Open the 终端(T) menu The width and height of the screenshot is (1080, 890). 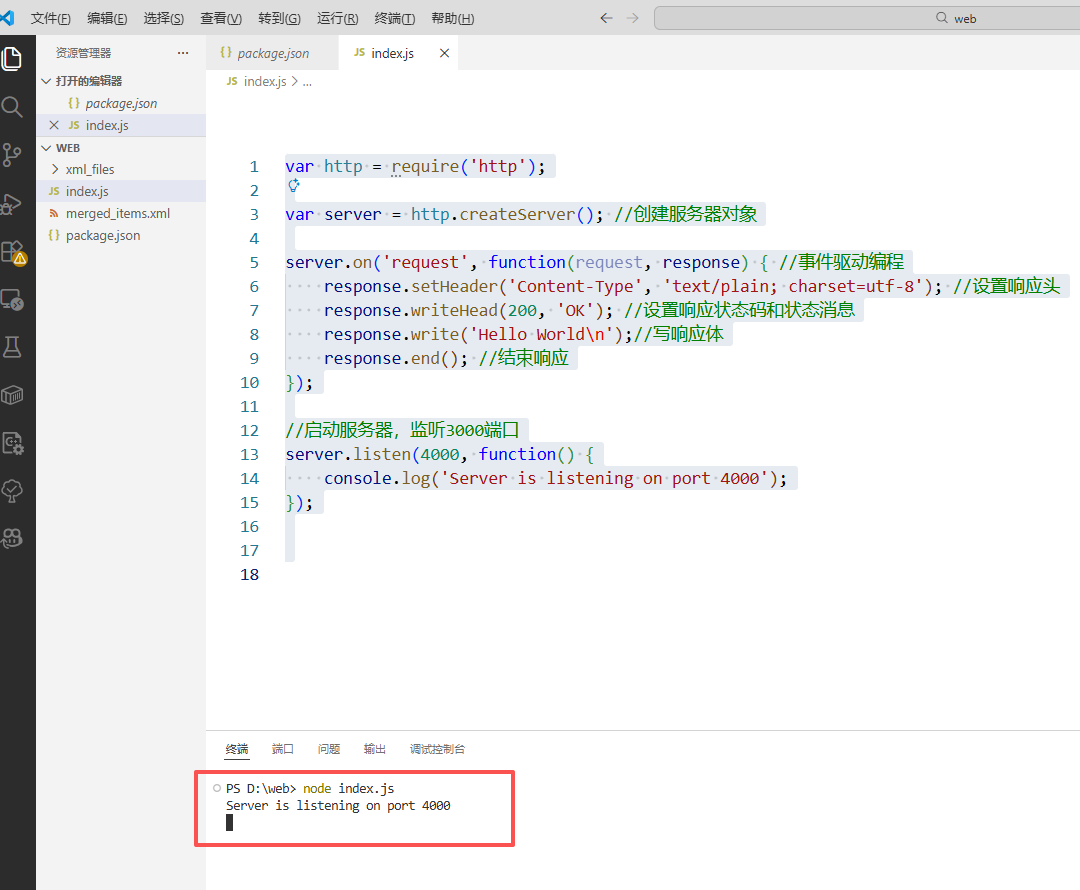point(395,18)
